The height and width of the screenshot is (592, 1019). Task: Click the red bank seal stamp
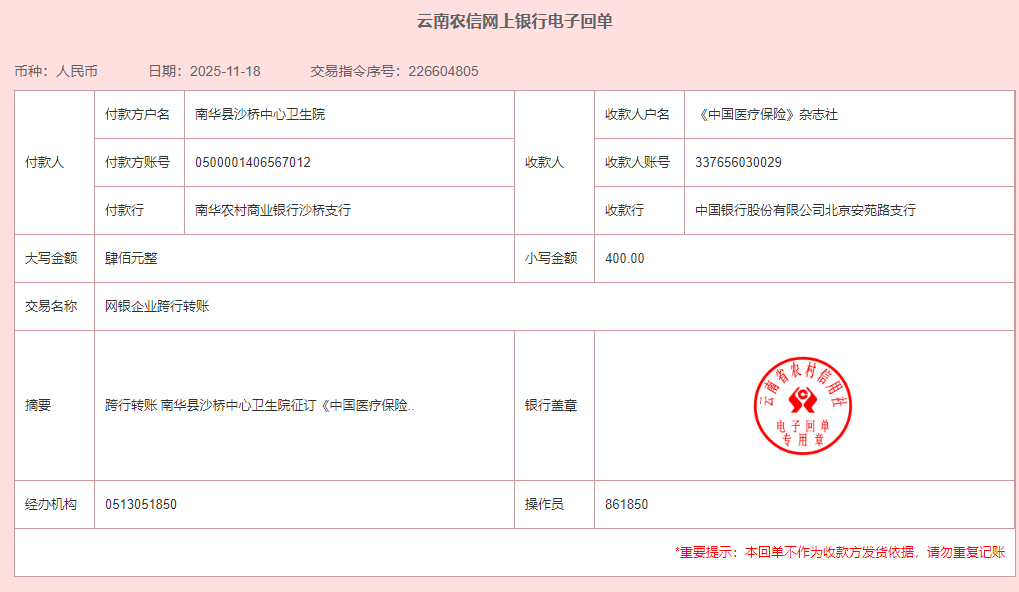803,405
